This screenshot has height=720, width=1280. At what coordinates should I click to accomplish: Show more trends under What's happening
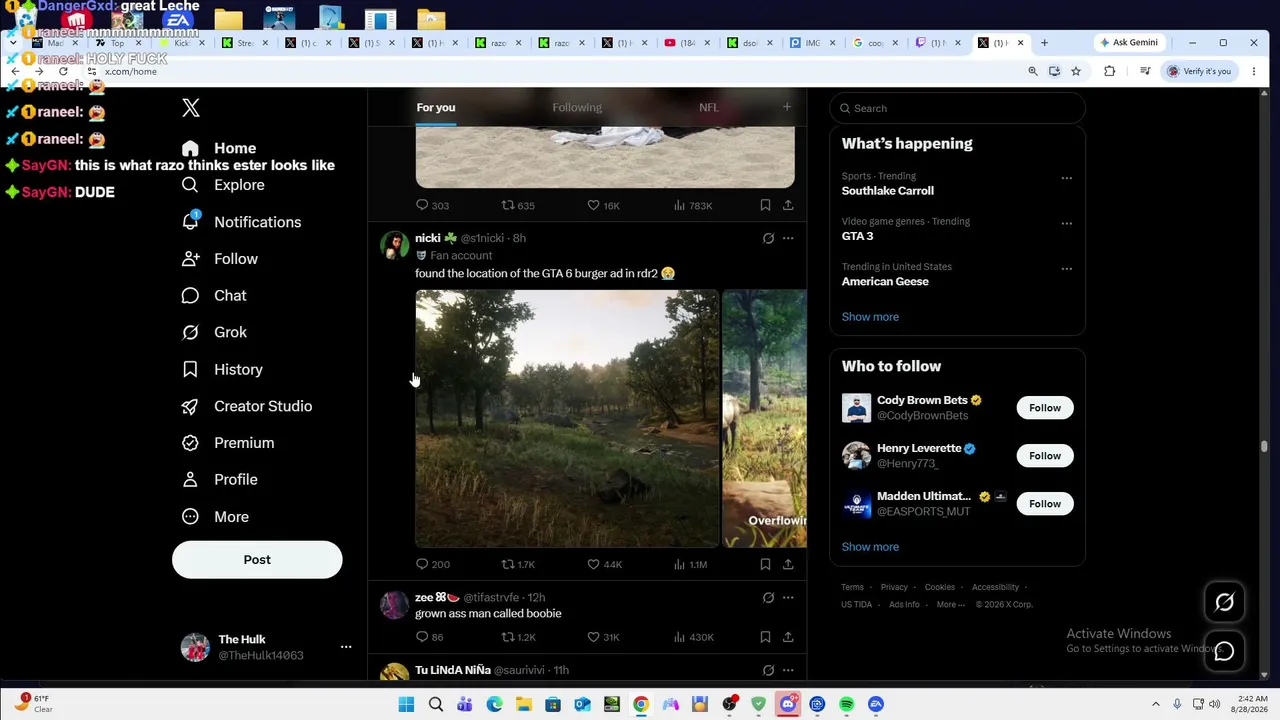(x=870, y=317)
